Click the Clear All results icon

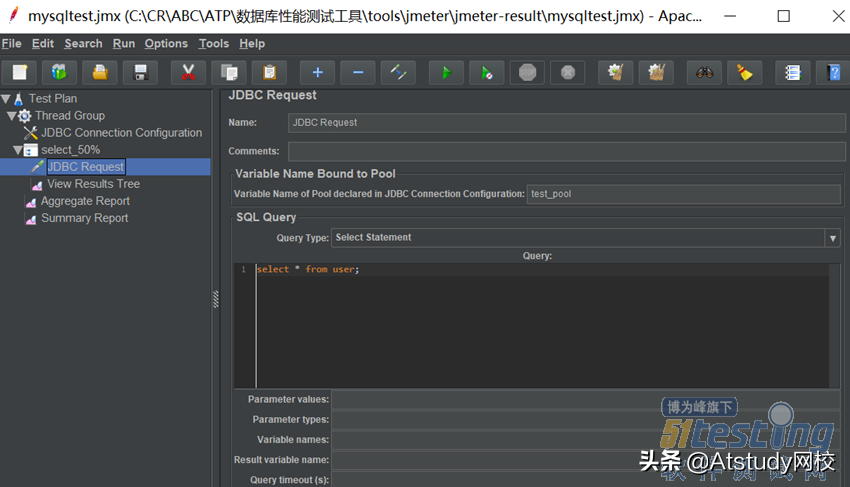pyautogui.click(x=656, y=72)
